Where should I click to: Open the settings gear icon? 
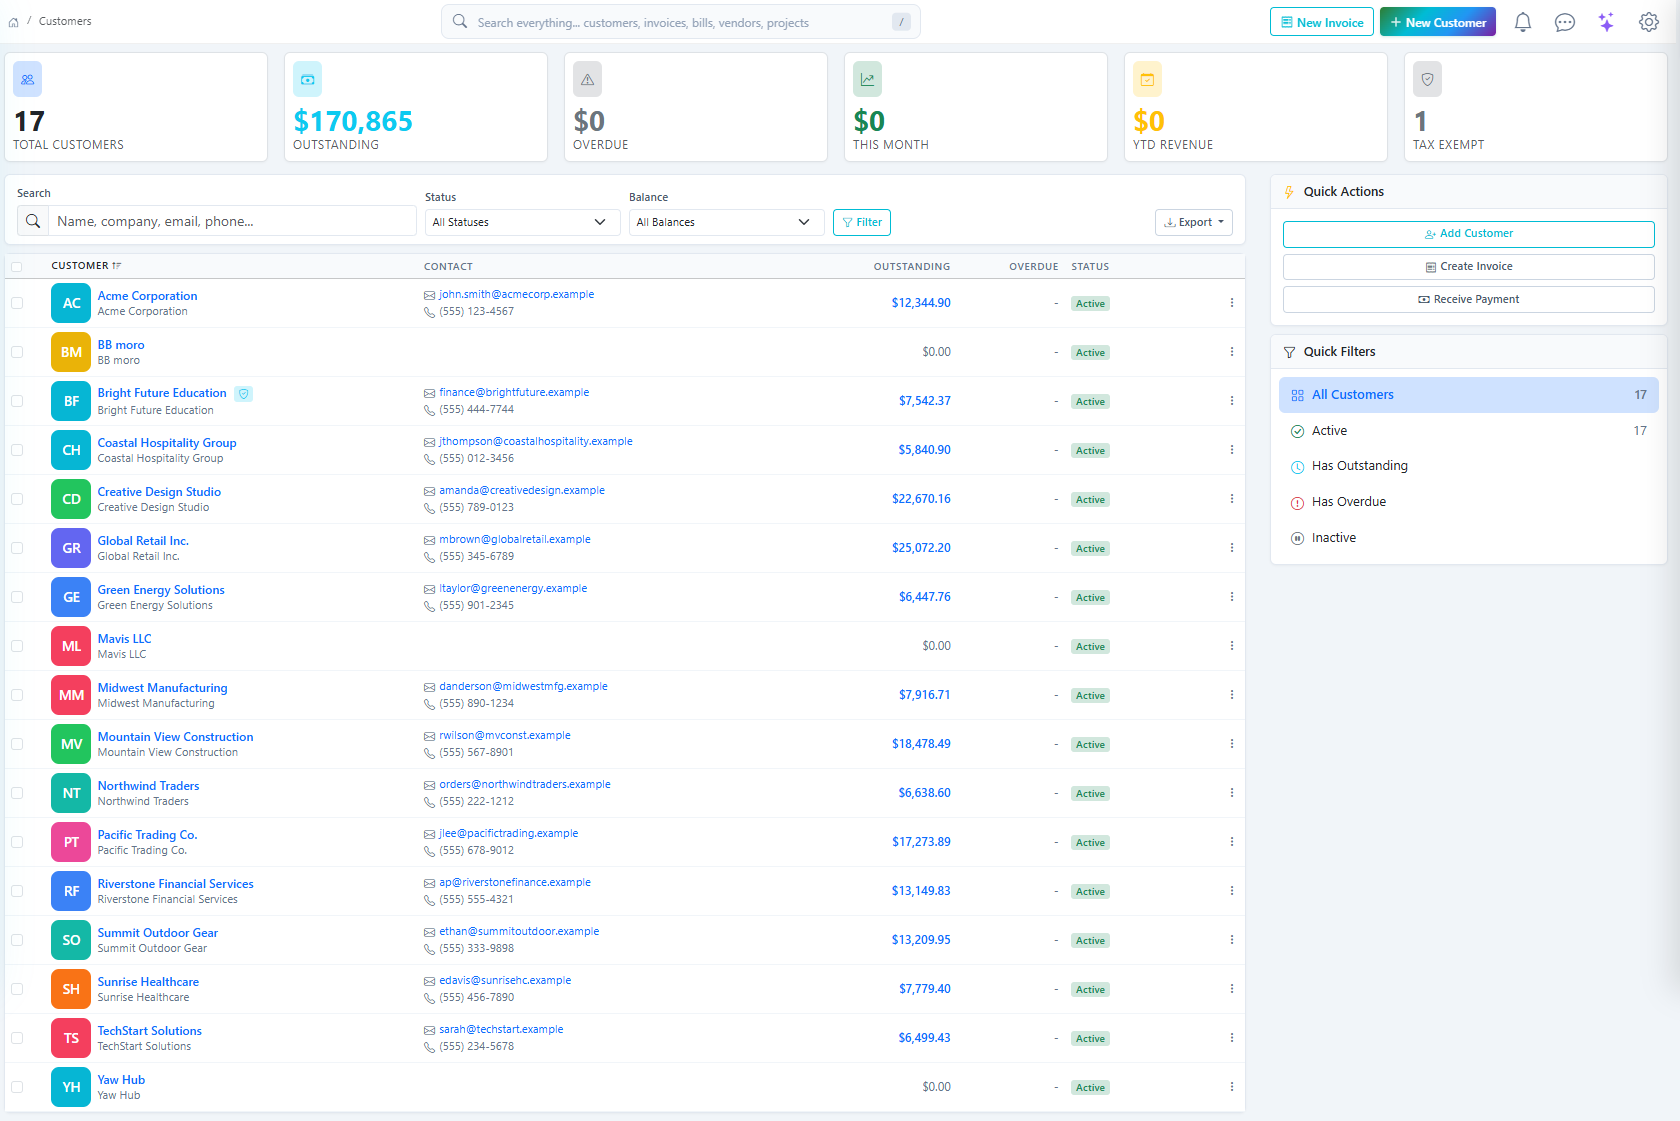pyautogui.click(x=1648, y=22)
